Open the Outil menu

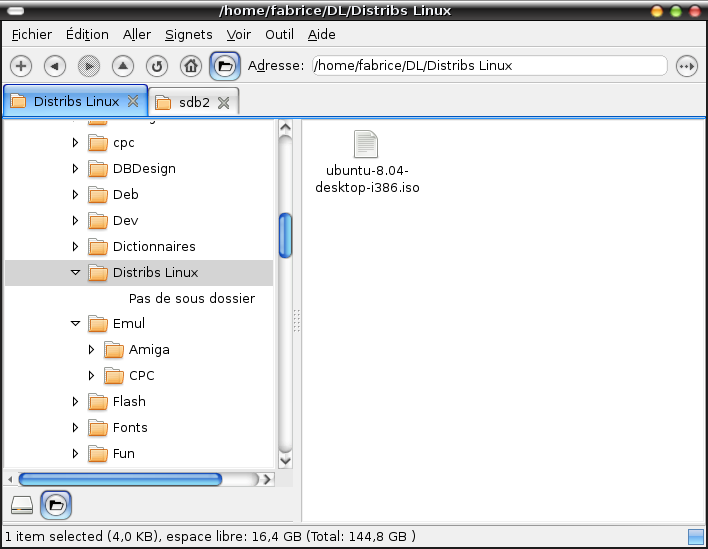(x=279, y=34)
